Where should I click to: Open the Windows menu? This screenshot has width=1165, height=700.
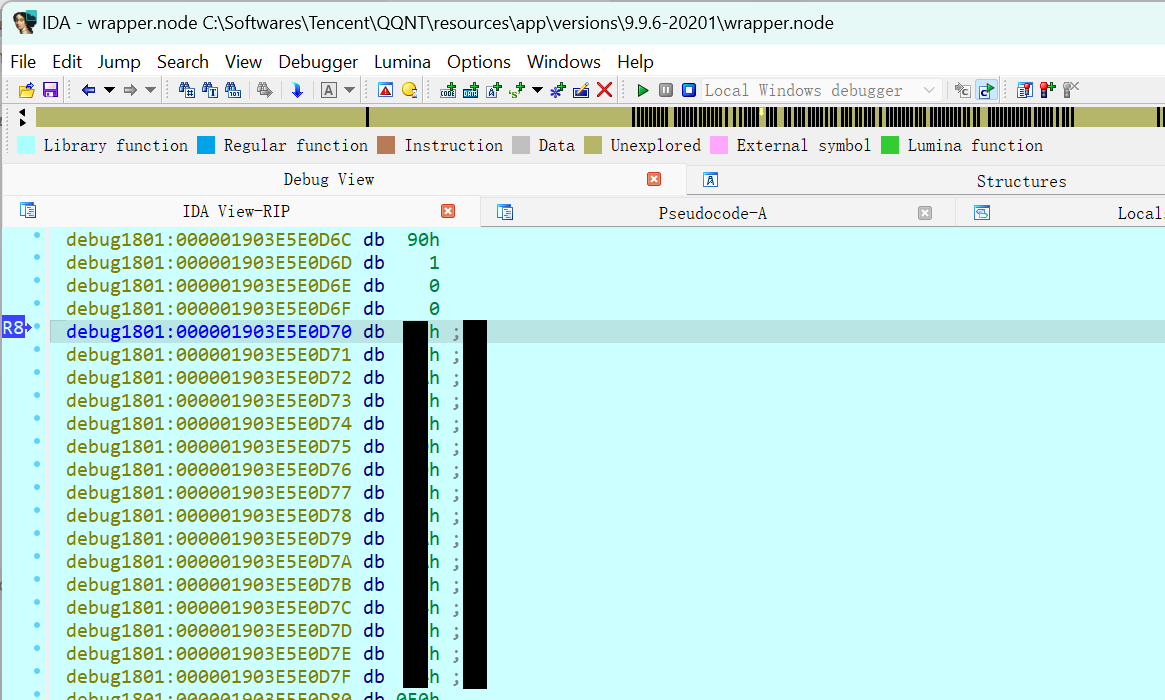click(564, 62)
